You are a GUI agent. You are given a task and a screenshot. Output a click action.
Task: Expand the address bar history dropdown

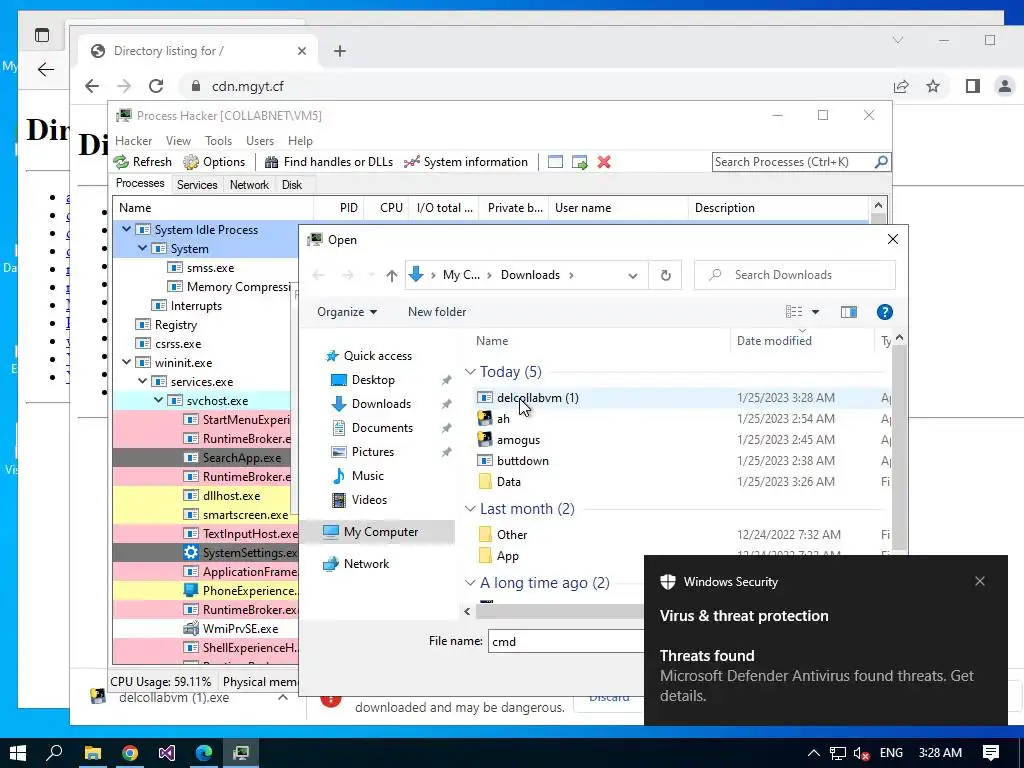[x=632, y=275]
